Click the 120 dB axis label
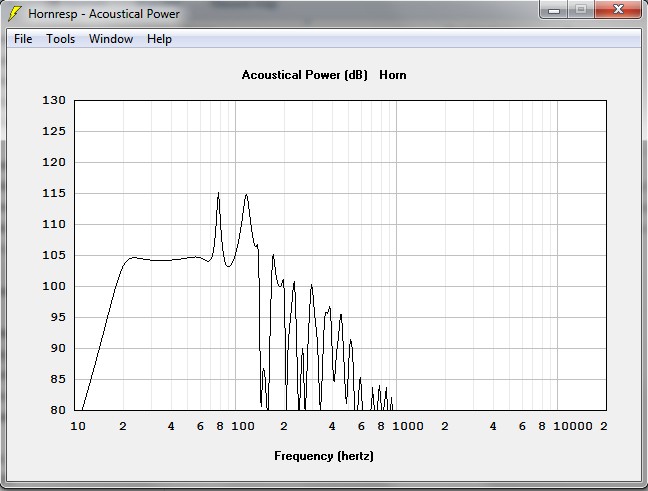 (x=54, y=162)
